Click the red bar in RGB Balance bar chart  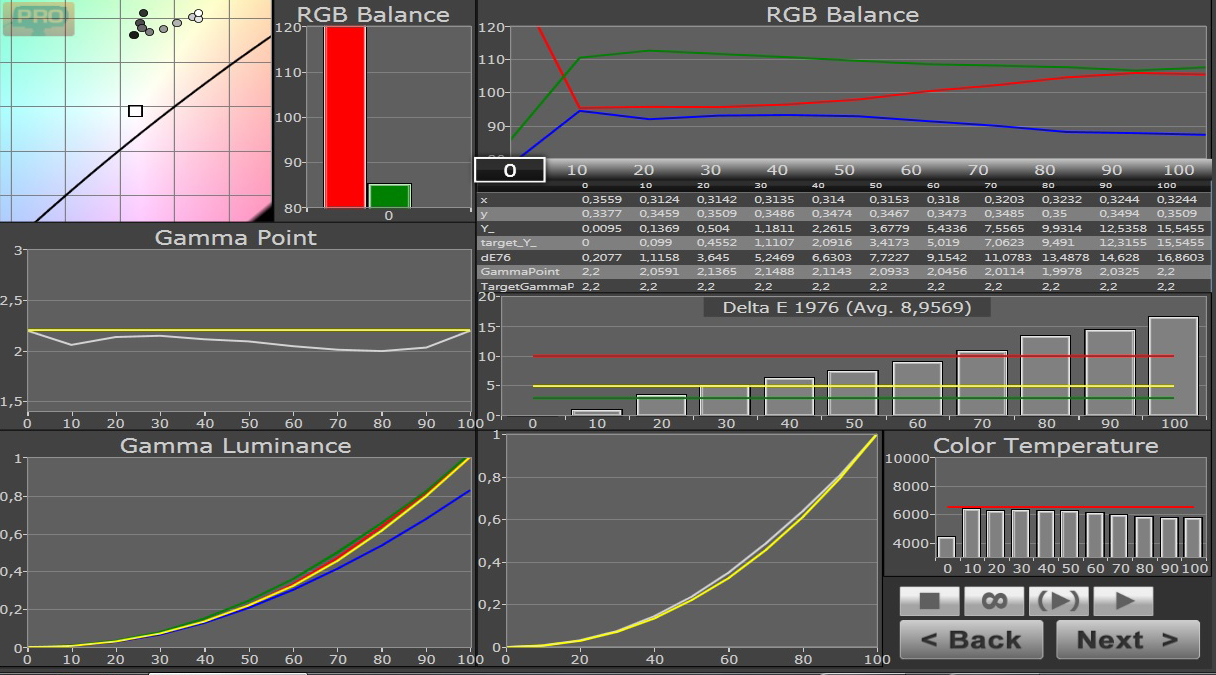coord(345,117)
